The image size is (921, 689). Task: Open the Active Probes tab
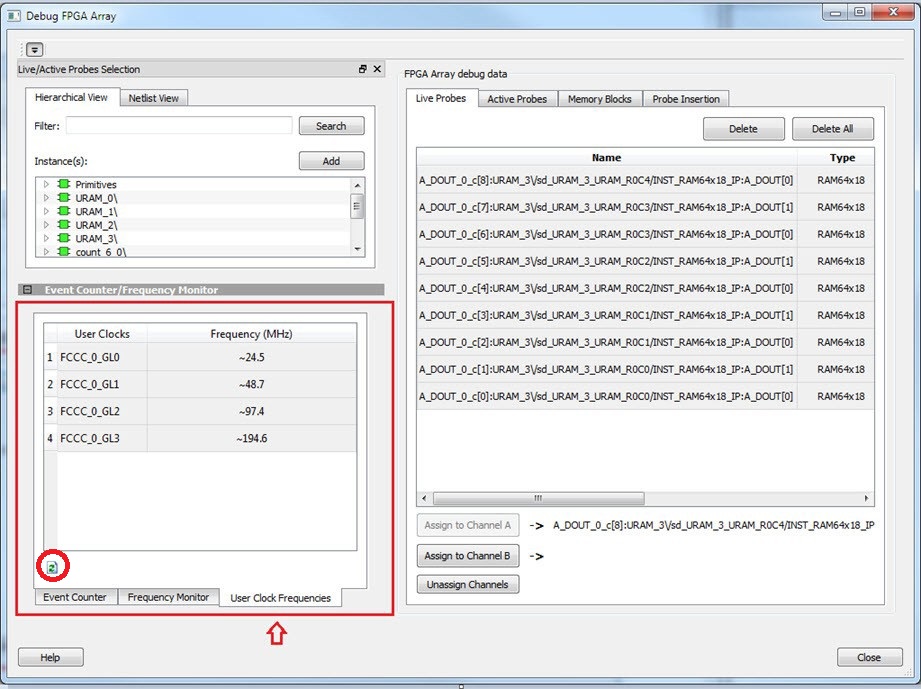coord(516,99)
